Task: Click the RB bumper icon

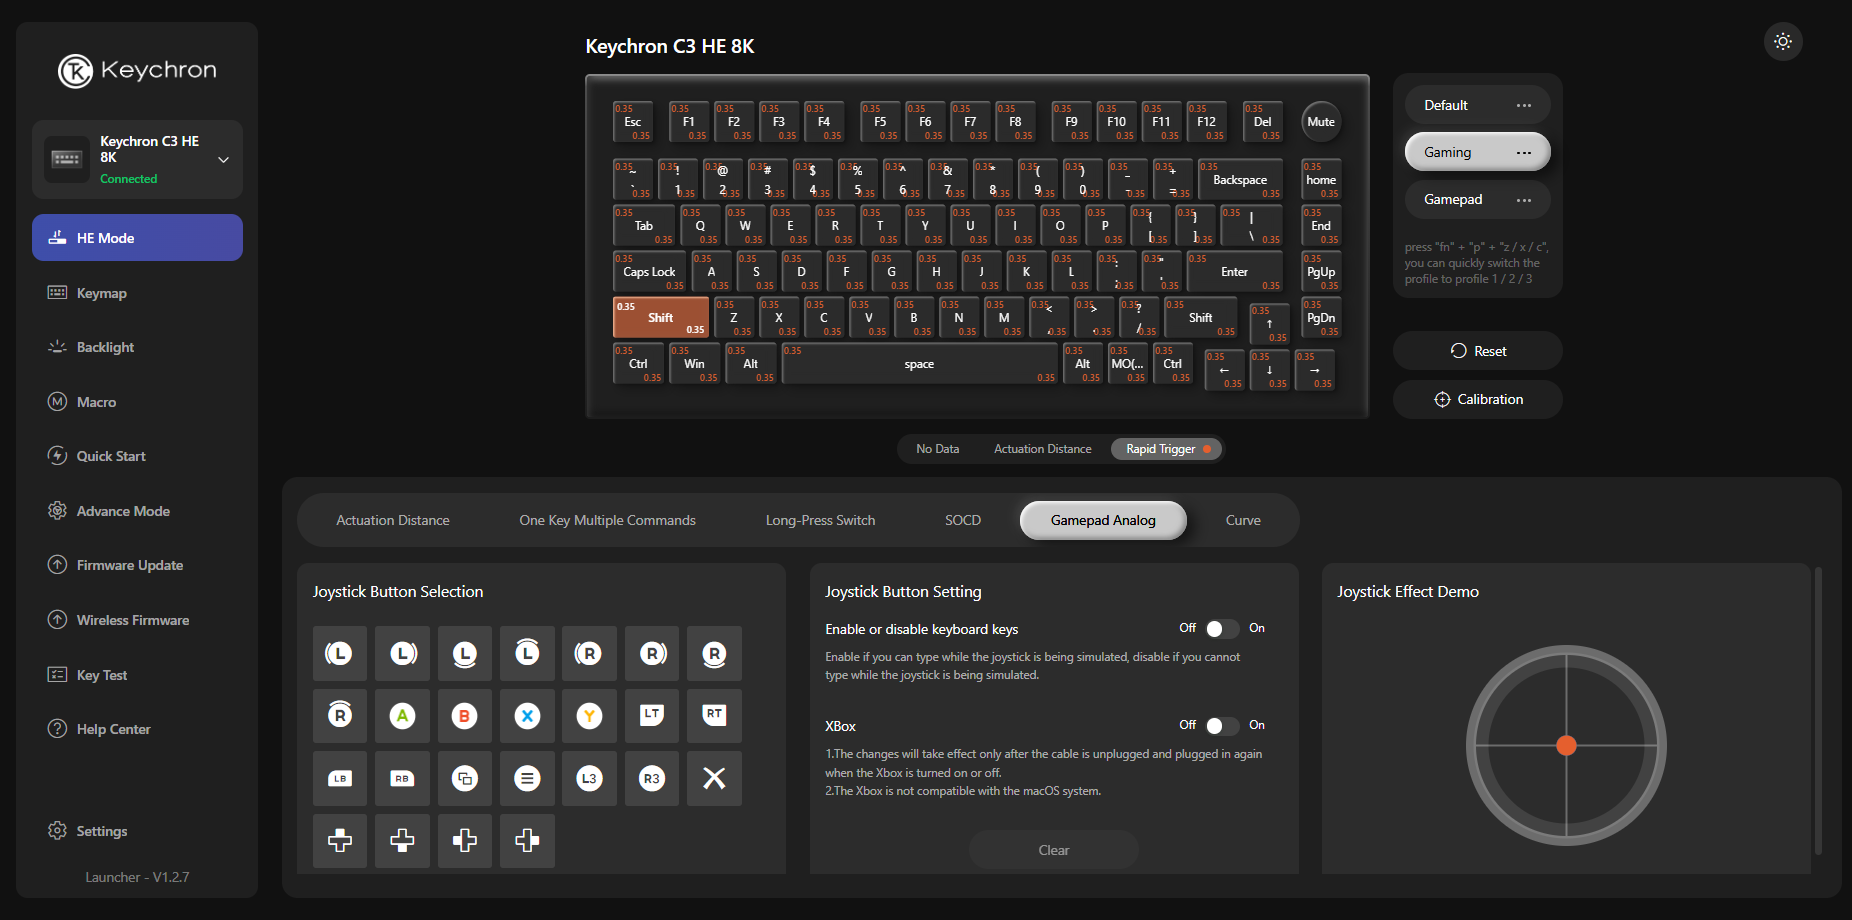Action: [402, 778]
